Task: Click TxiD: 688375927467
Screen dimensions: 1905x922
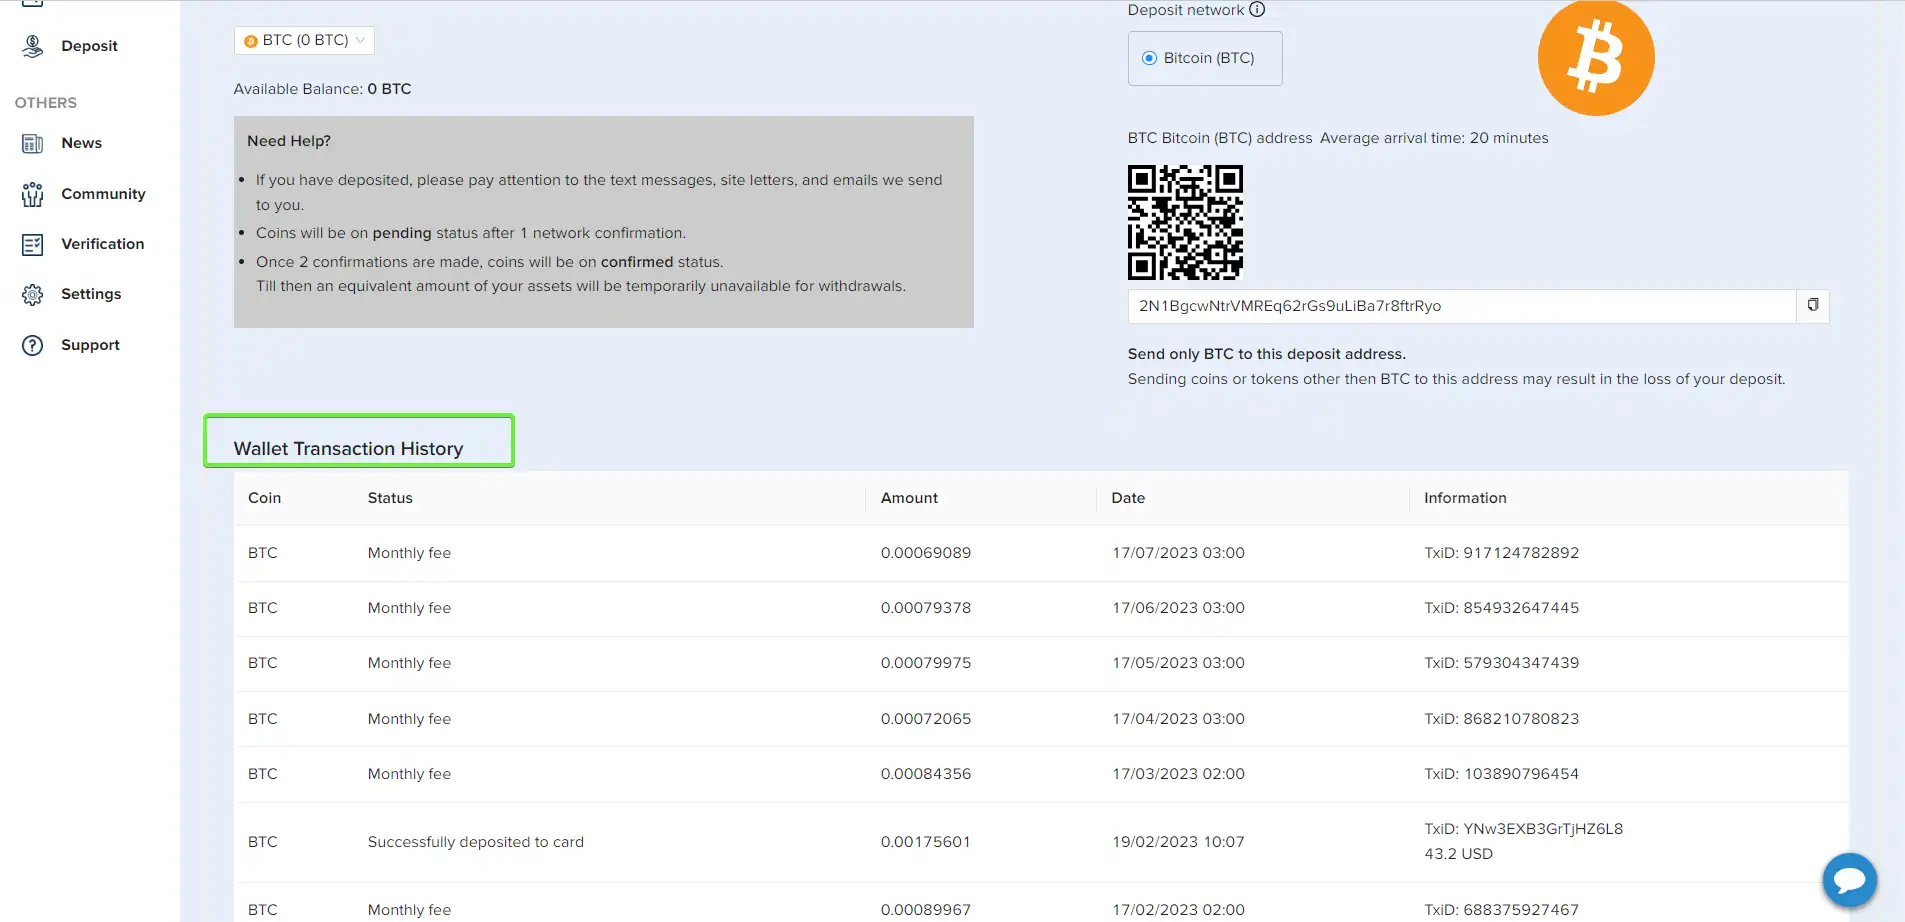Action: point(1502,910)
